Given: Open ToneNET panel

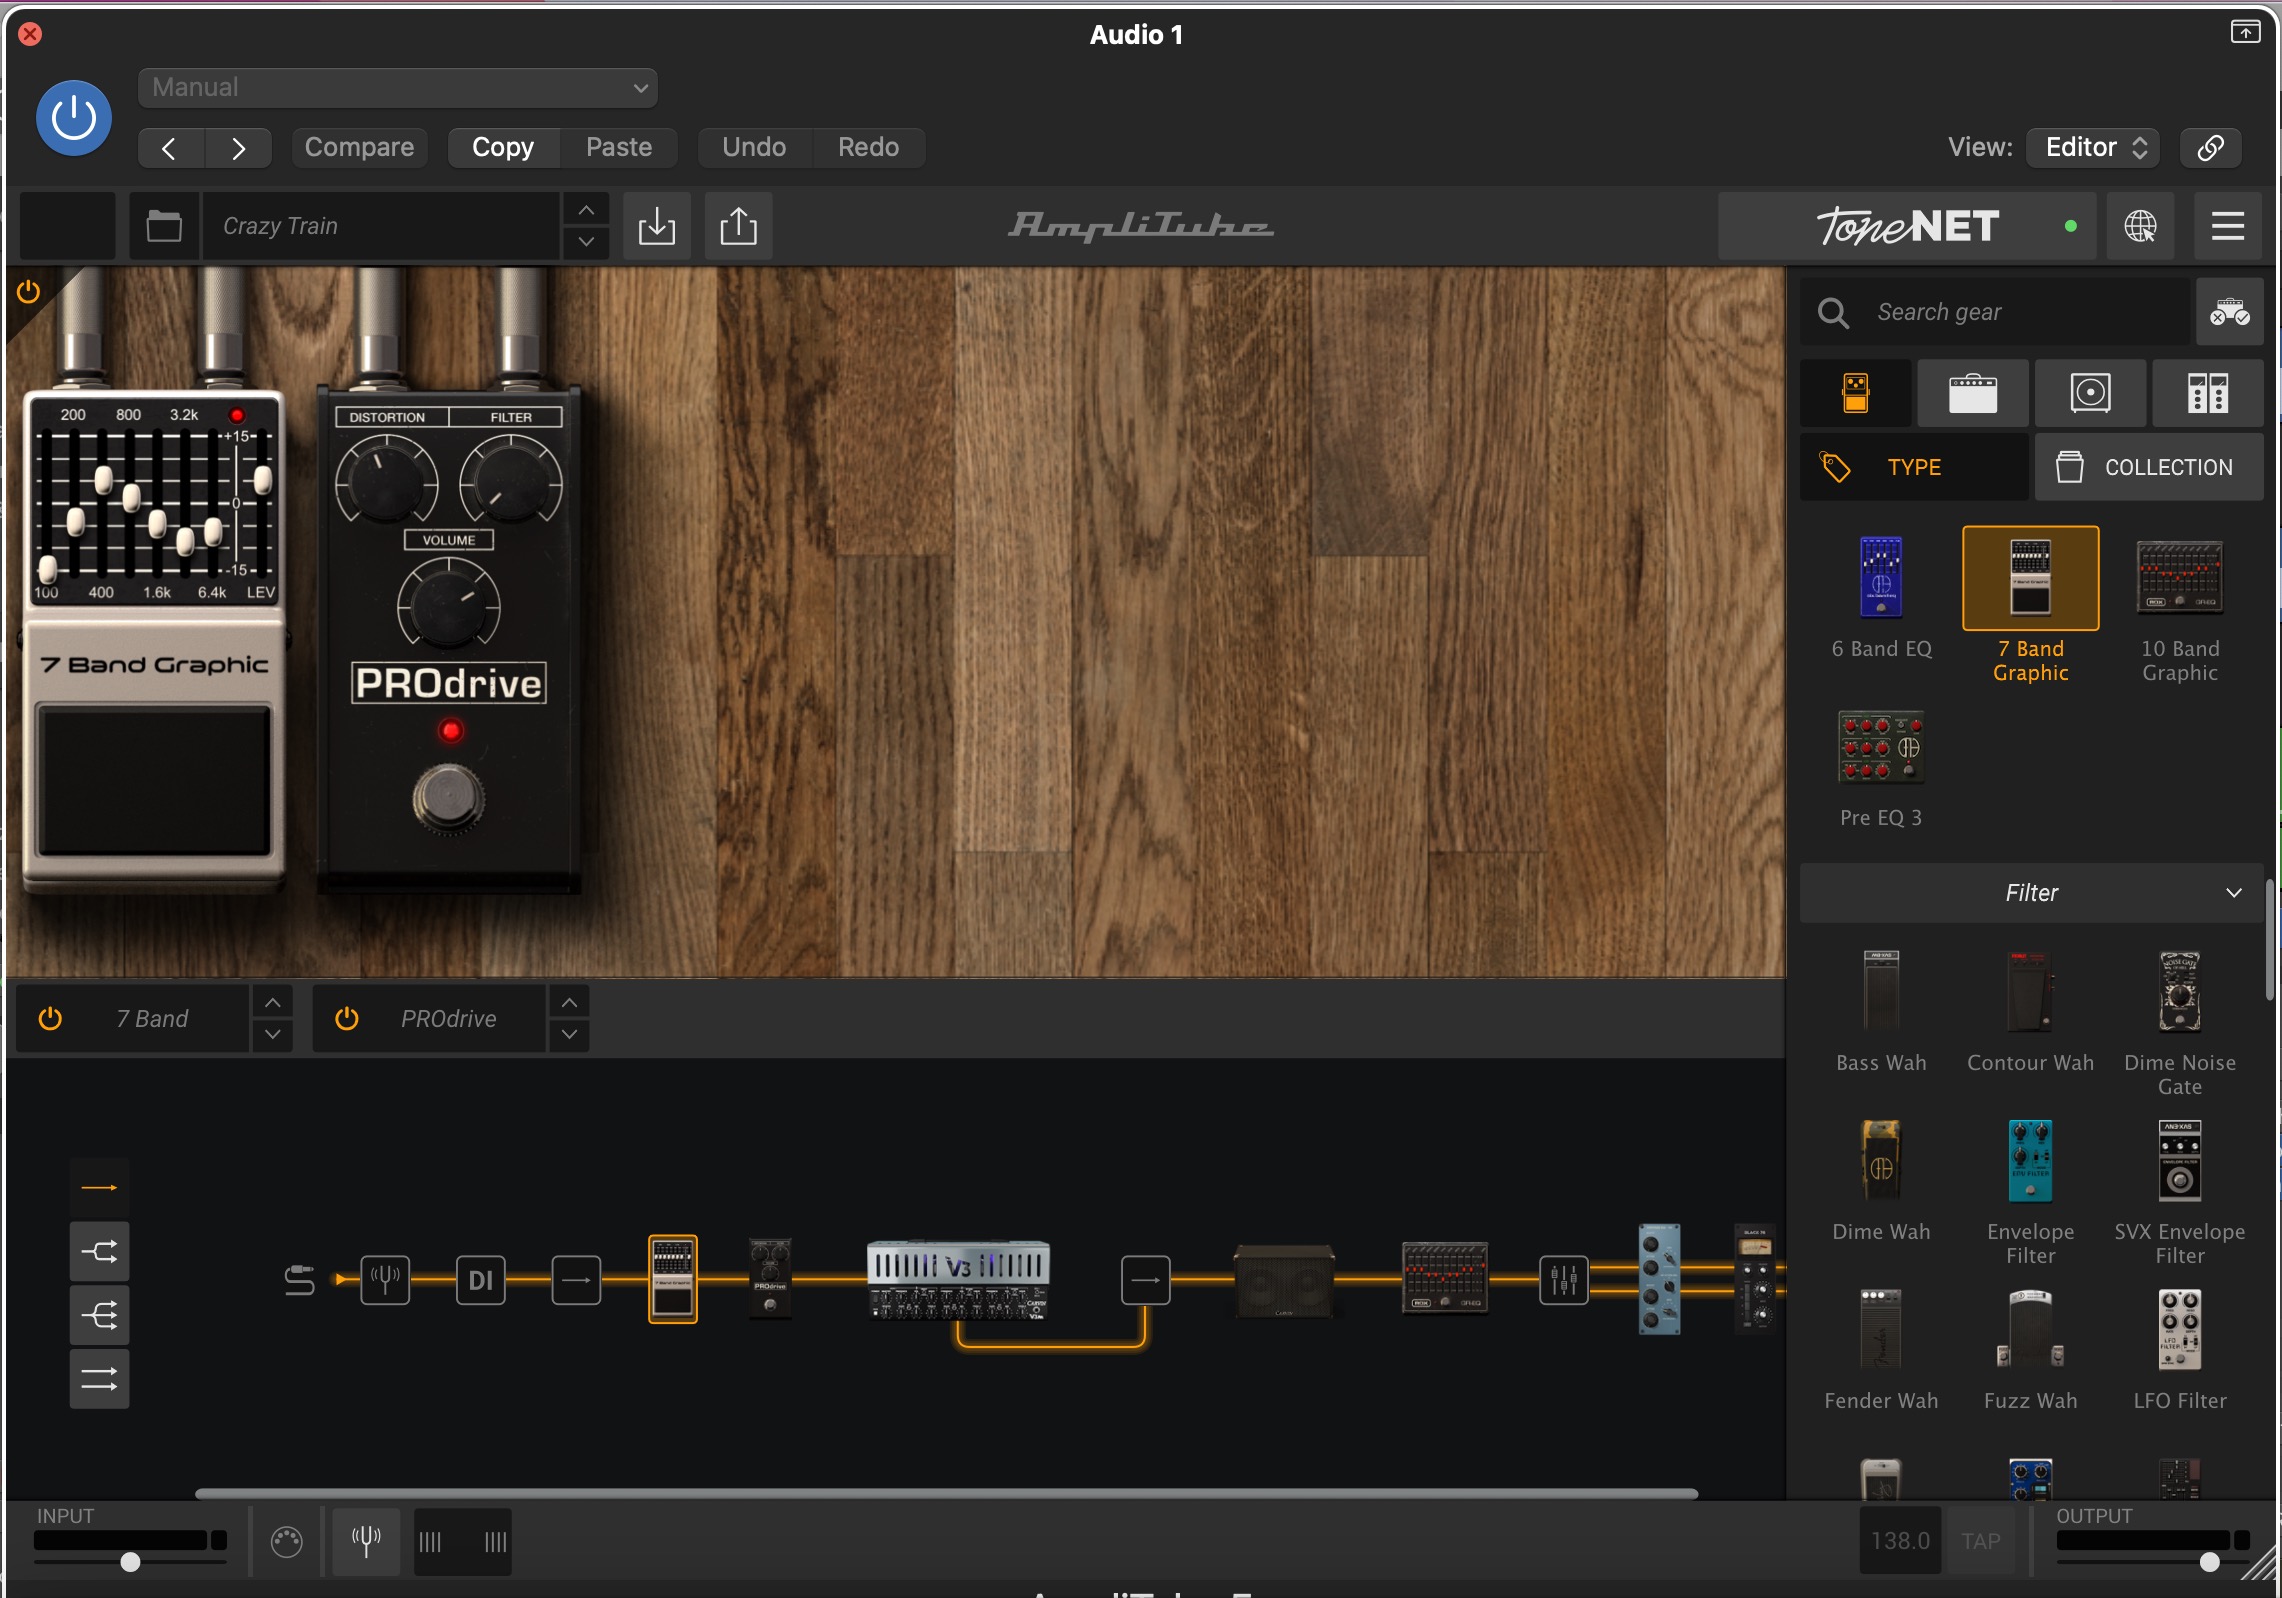Looking at the screenshot, I should point(1907,226).
